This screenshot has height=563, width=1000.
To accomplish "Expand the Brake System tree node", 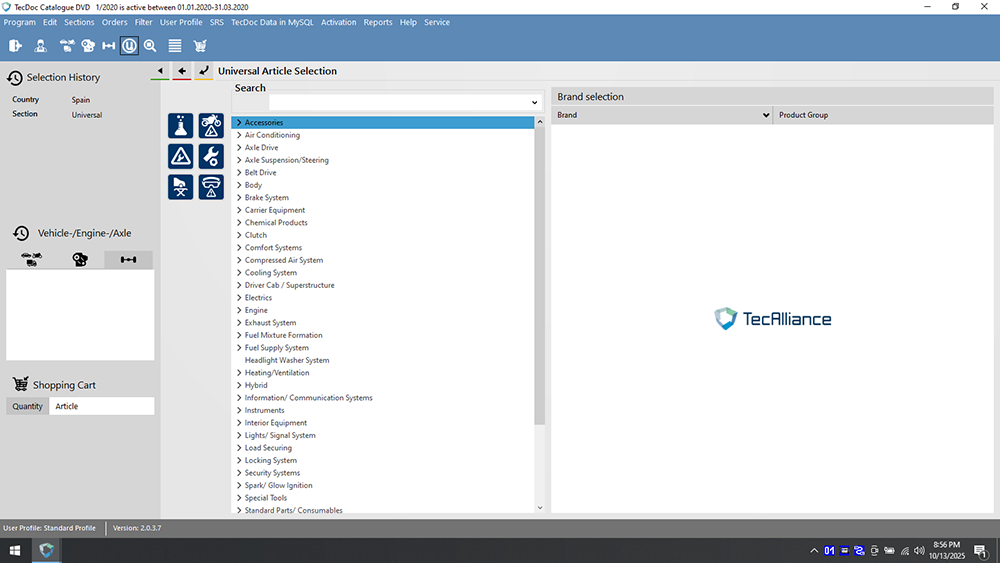I will 239,198.
